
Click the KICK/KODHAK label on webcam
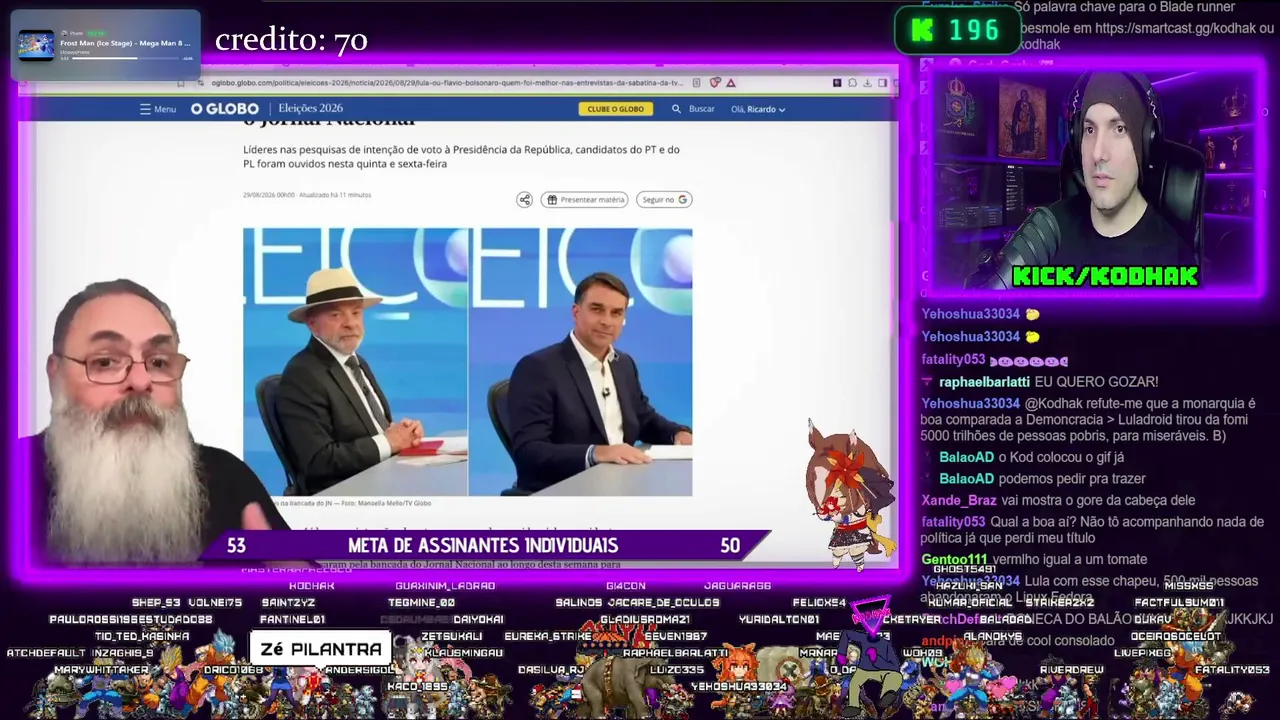tap(1105, 276)
